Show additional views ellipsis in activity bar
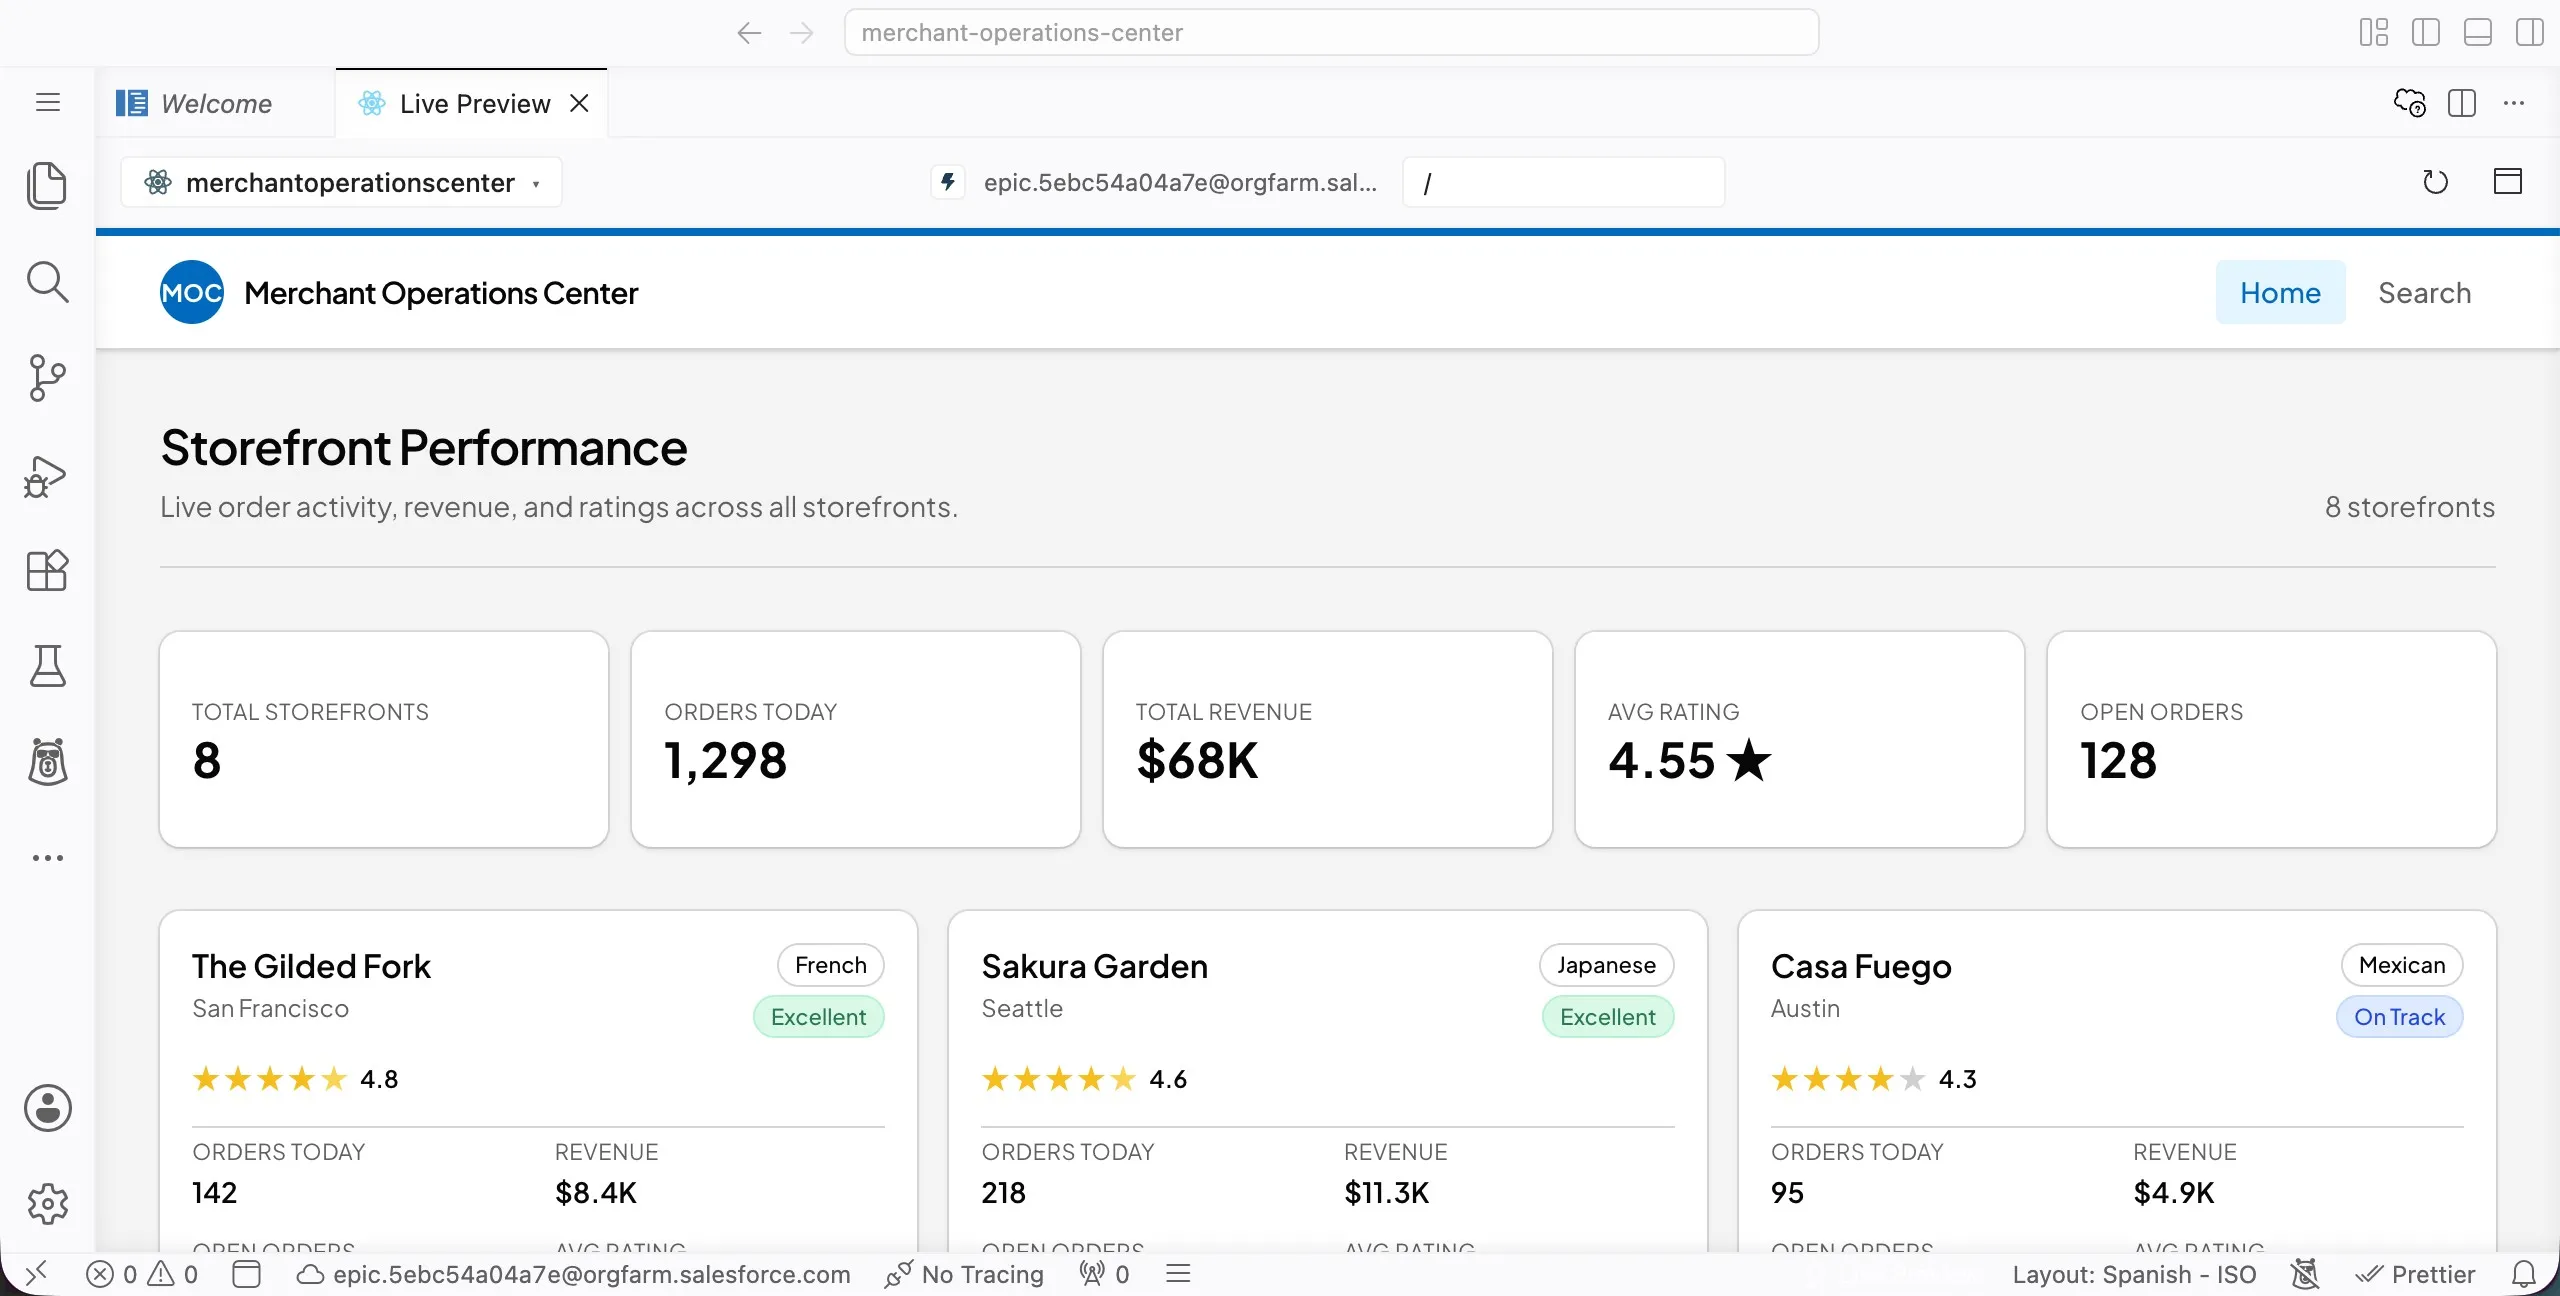Image resolution: width=2560 pixels, height=1296 pixels. pyautogui.click(x=47, y=858)
